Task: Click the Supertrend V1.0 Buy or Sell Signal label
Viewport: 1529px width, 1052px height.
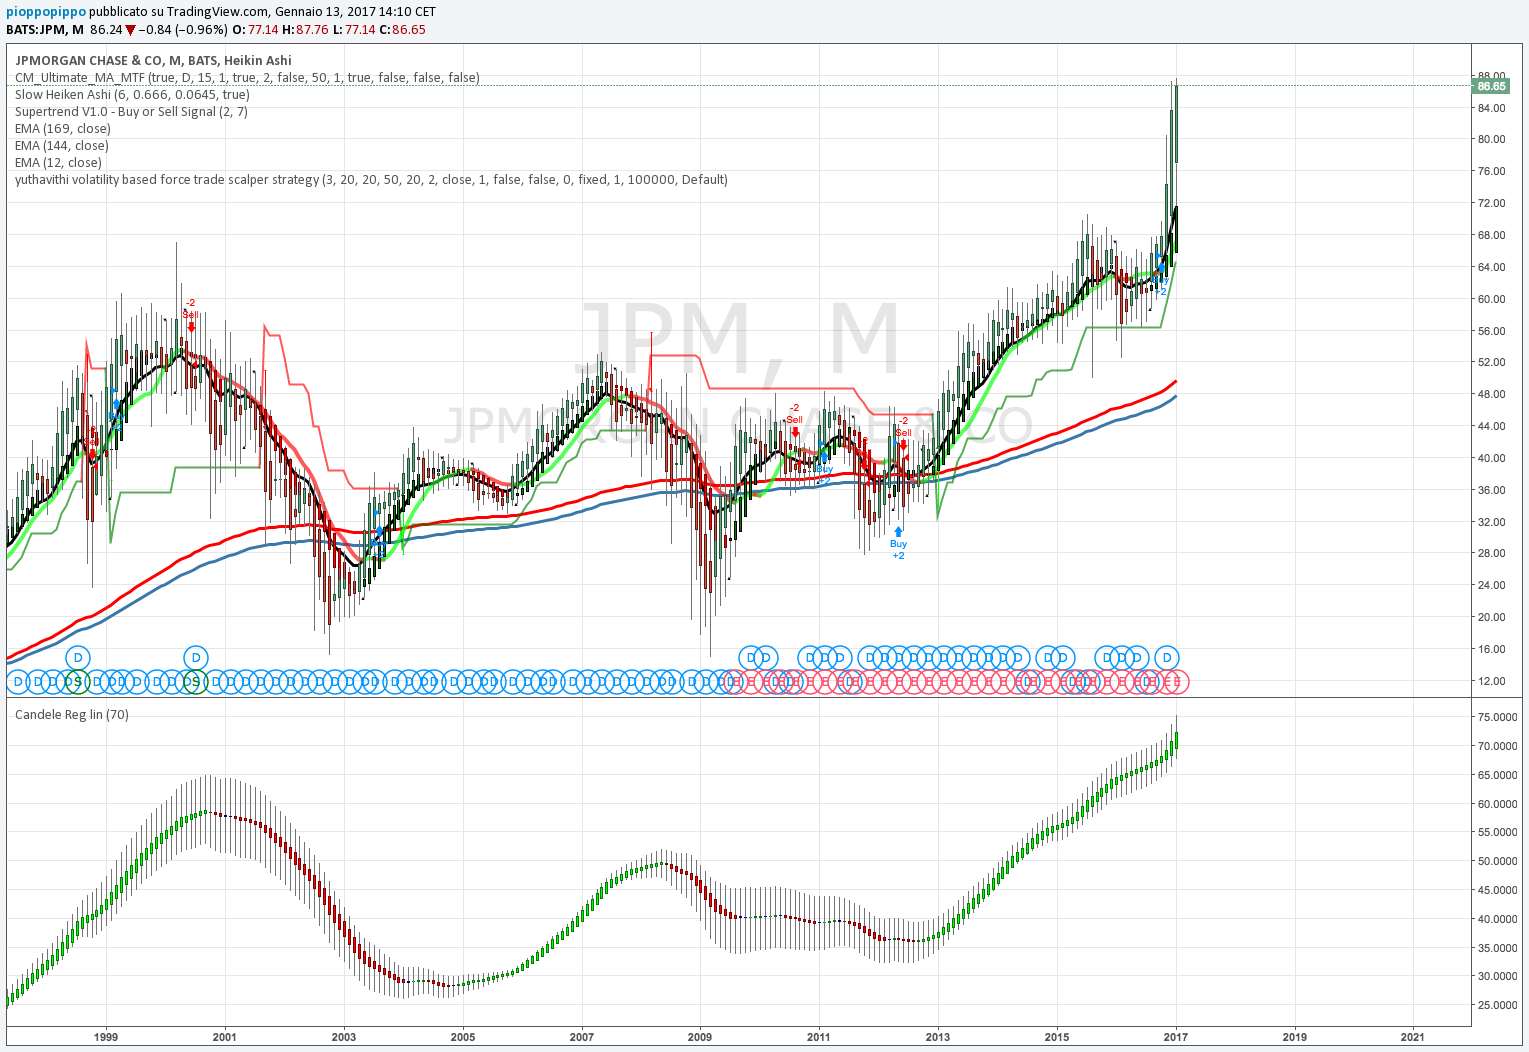Action: pos(131,111)
